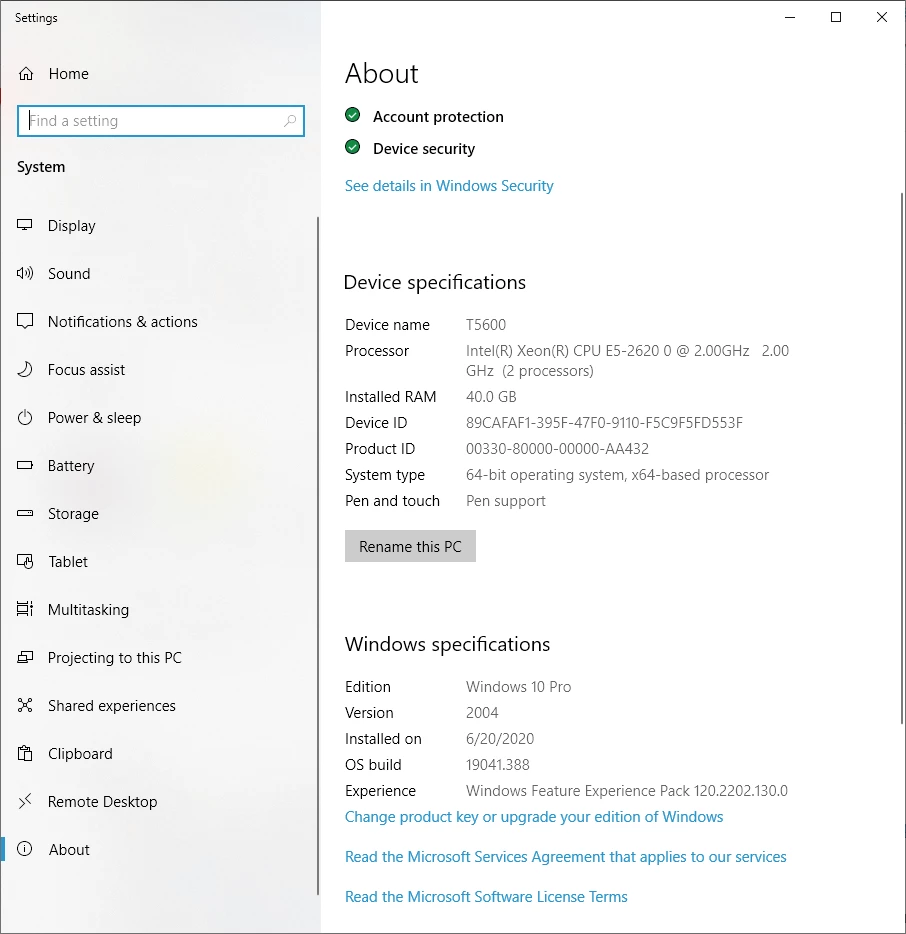Click OS build value 19041.388
This screenshot has width=906, height=934.
pos(497,765)
